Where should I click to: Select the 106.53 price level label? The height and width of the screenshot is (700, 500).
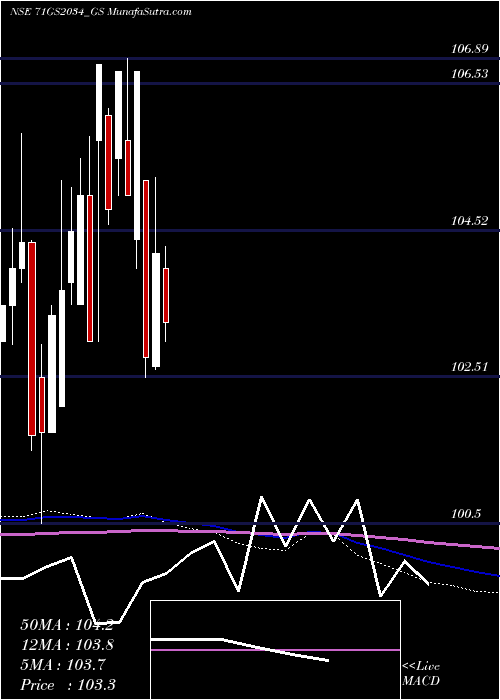[x=469, y=74]
